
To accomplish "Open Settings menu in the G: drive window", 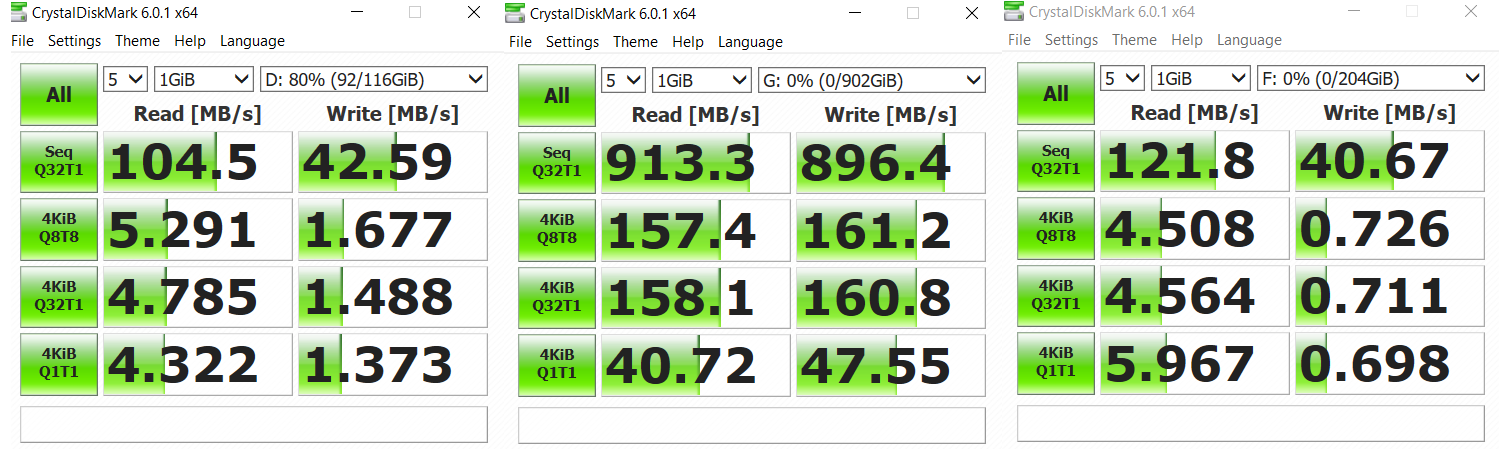I will pyautogui.click(x=572, y=42).
